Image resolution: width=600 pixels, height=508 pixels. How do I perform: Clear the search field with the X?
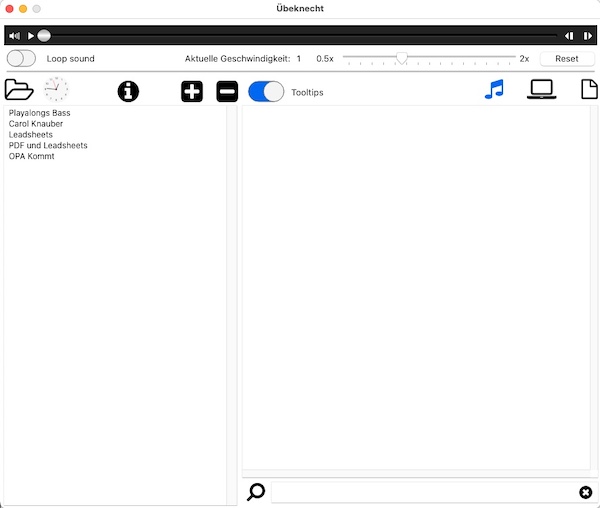pos(585,492)
